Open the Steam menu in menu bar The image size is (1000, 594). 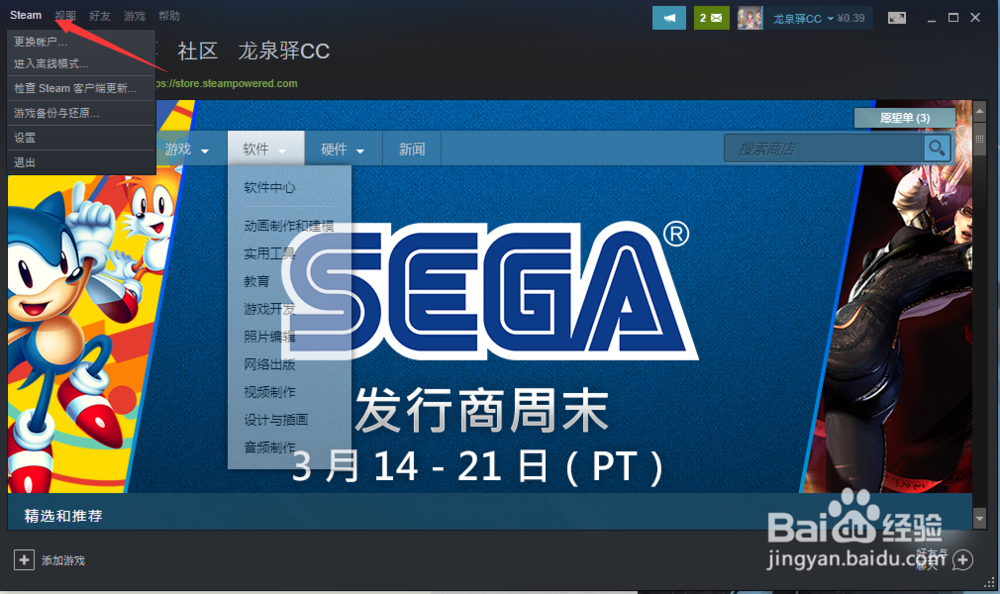point(26,15)
